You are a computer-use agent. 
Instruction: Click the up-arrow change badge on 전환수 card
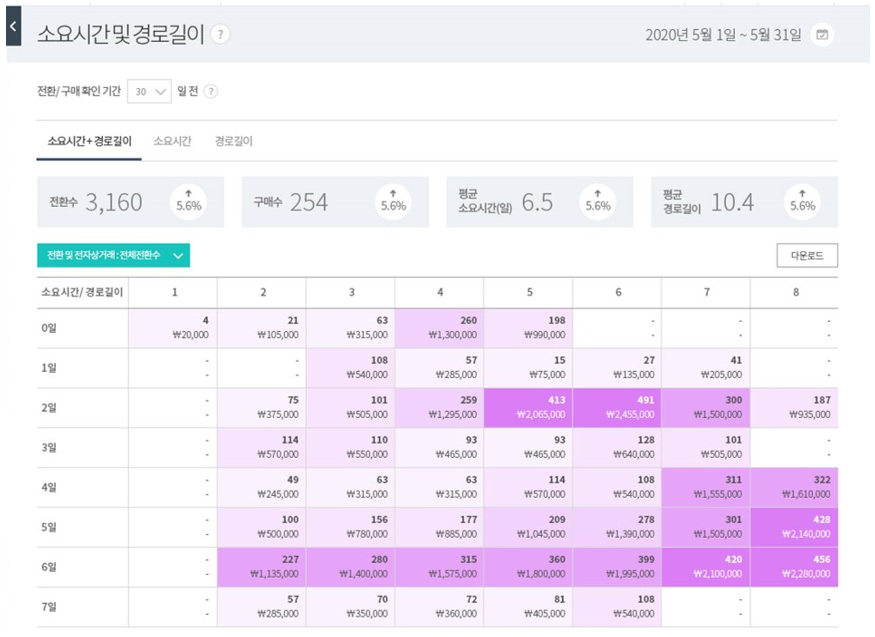tap(188, 201)
